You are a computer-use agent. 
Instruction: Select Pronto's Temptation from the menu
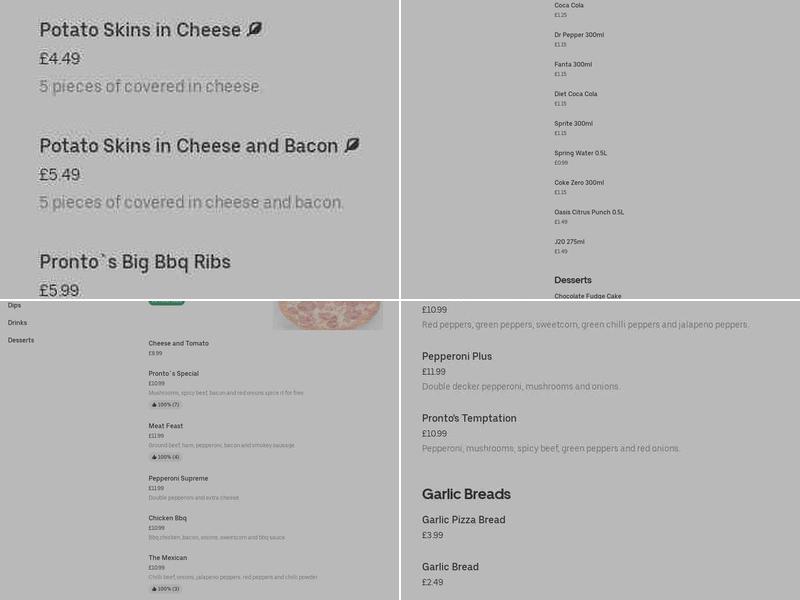(470, 418)
